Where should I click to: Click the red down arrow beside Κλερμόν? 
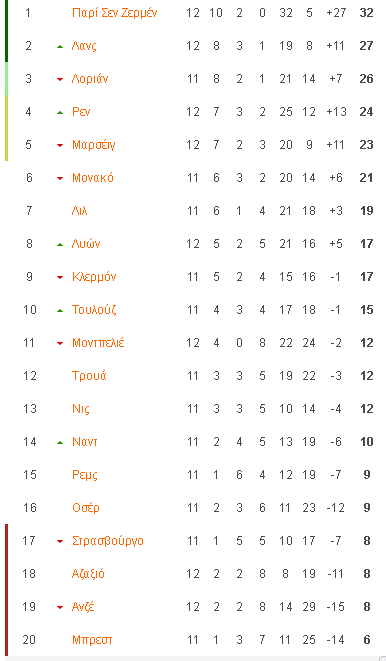(60, 277)
